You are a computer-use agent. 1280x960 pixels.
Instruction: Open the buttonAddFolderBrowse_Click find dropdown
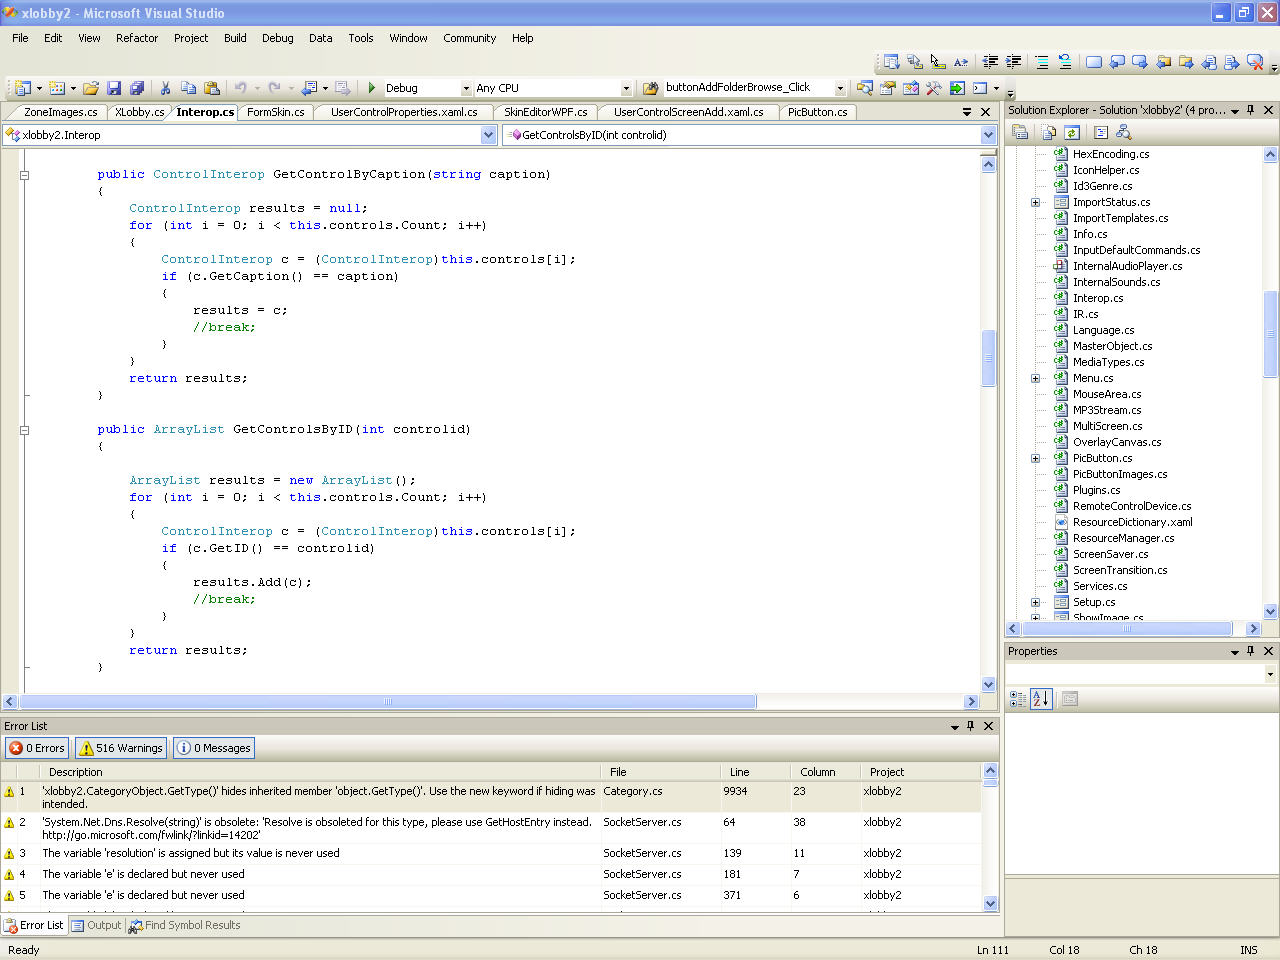(840, 88)
